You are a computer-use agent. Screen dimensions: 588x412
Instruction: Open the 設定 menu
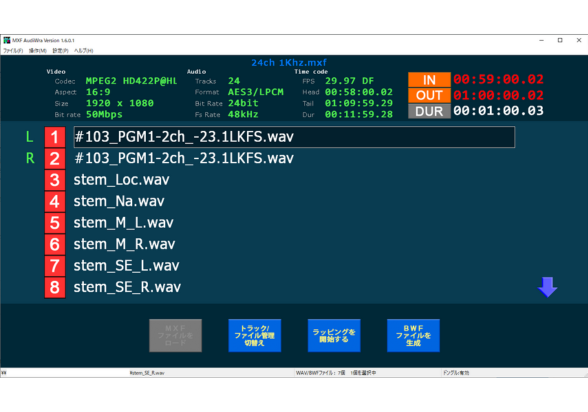click(60, 51)
